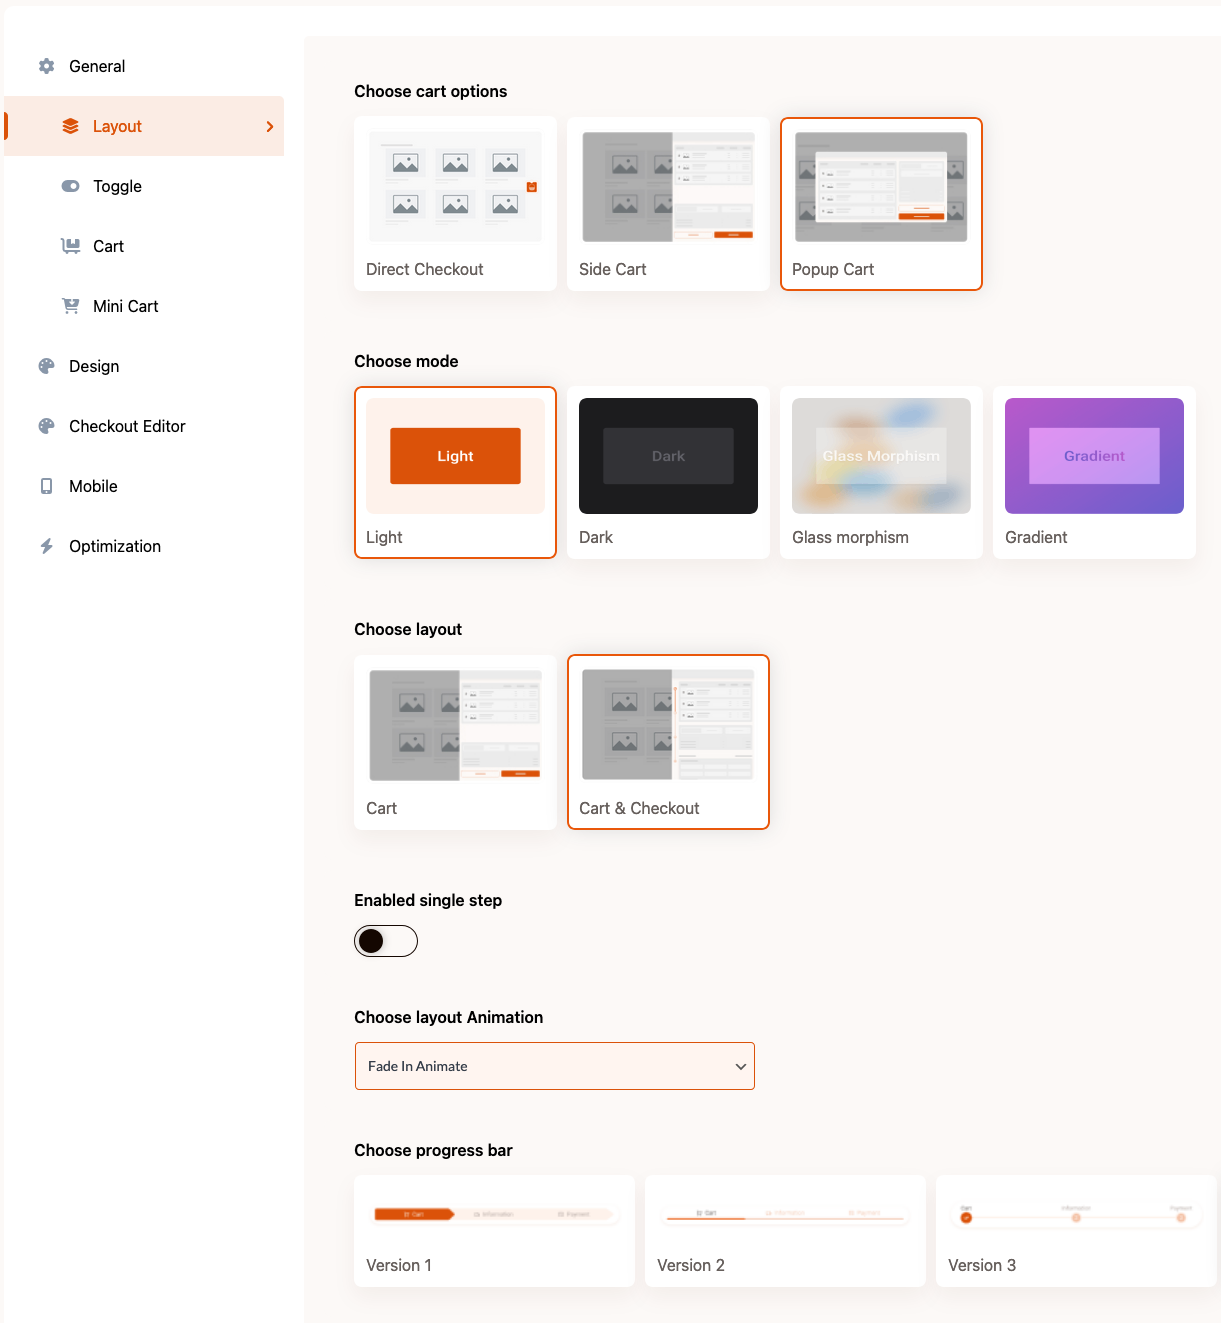The height and width of the screenshot is (1323, 1221).
Task: Choose the Direct Checkout option
Action: pos(455,204)
